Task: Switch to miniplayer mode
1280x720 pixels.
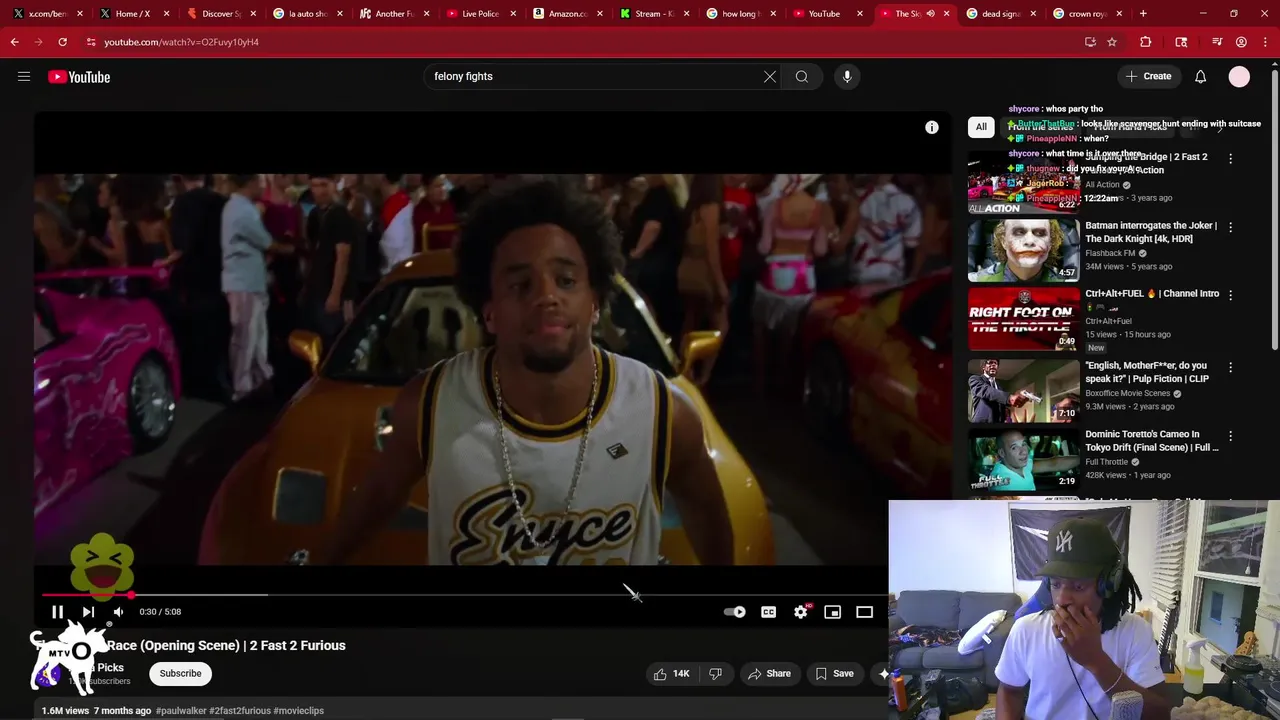Action: (832, 612)
